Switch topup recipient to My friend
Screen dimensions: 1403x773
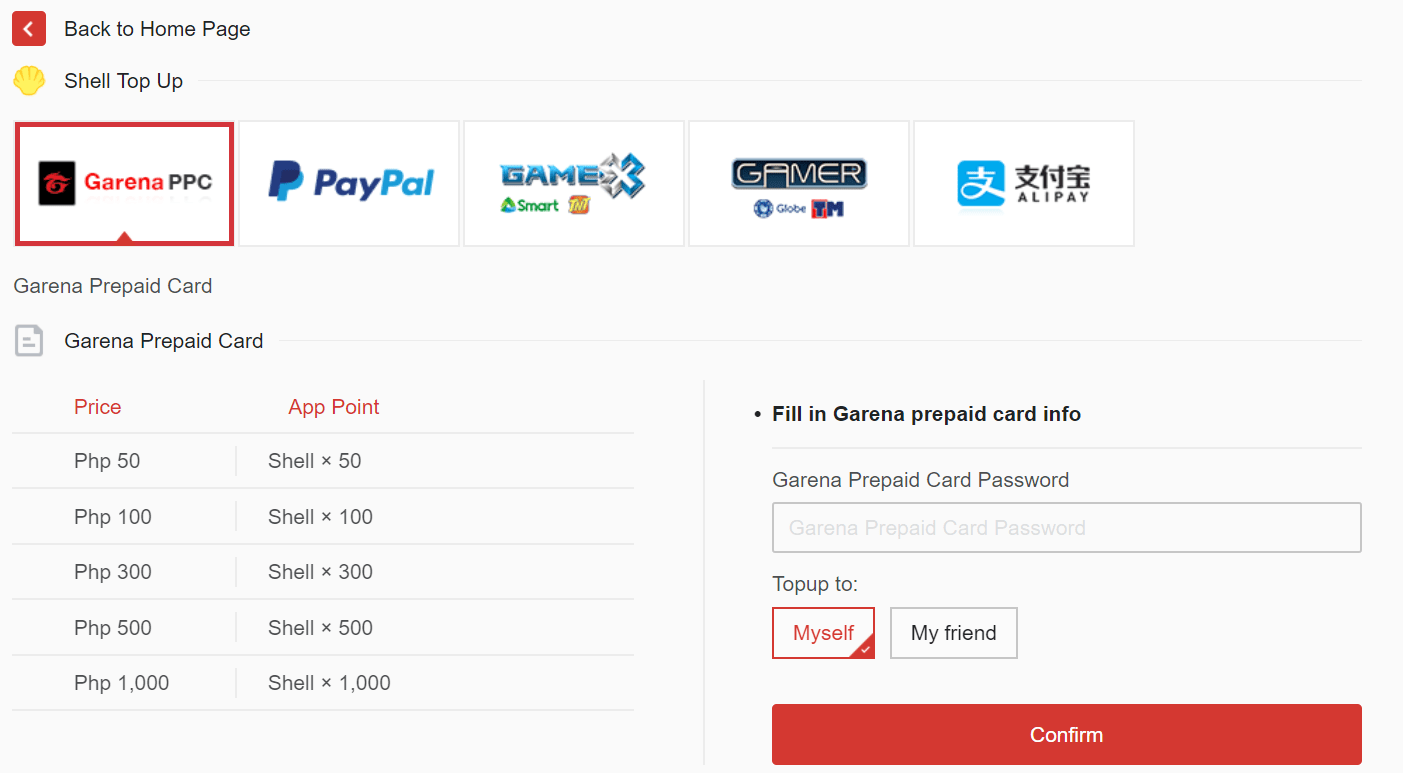tap(953, 633)
